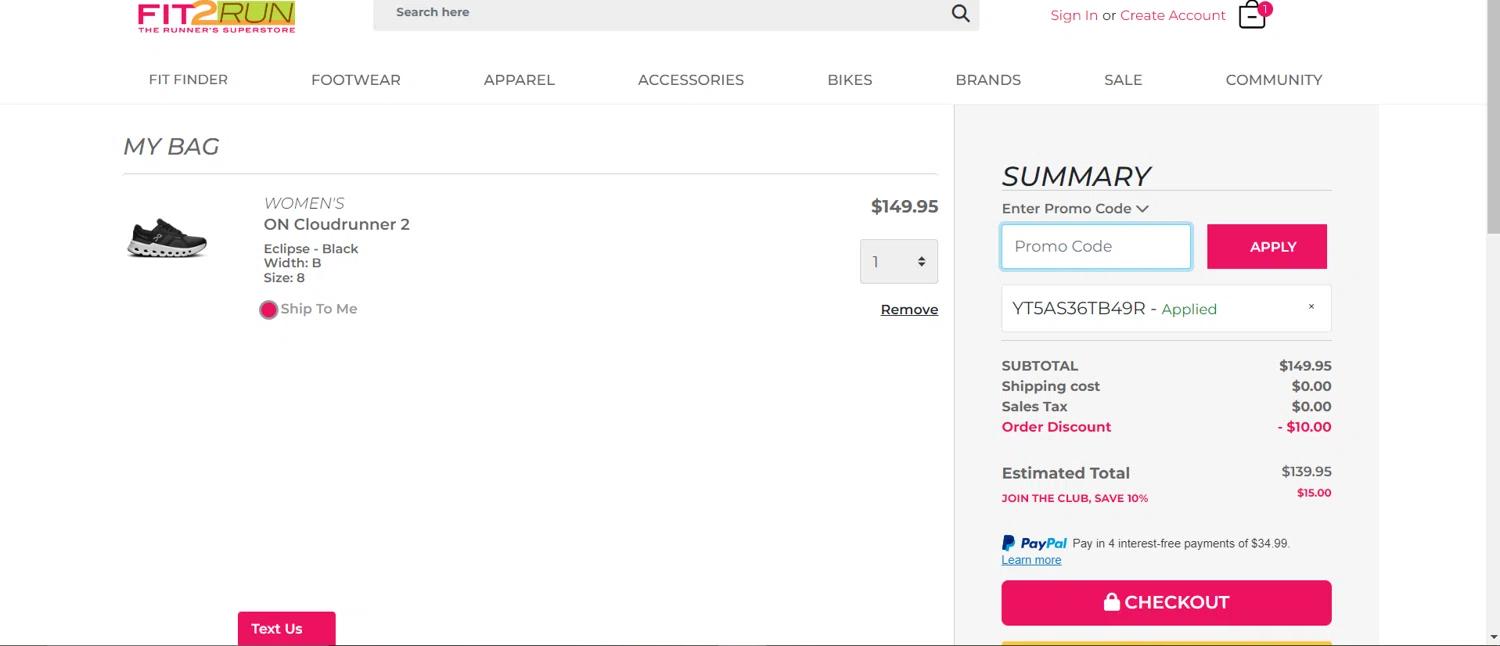Open the BIKES menu
This screenshot has height=646, width=1500.
(850, 80)
